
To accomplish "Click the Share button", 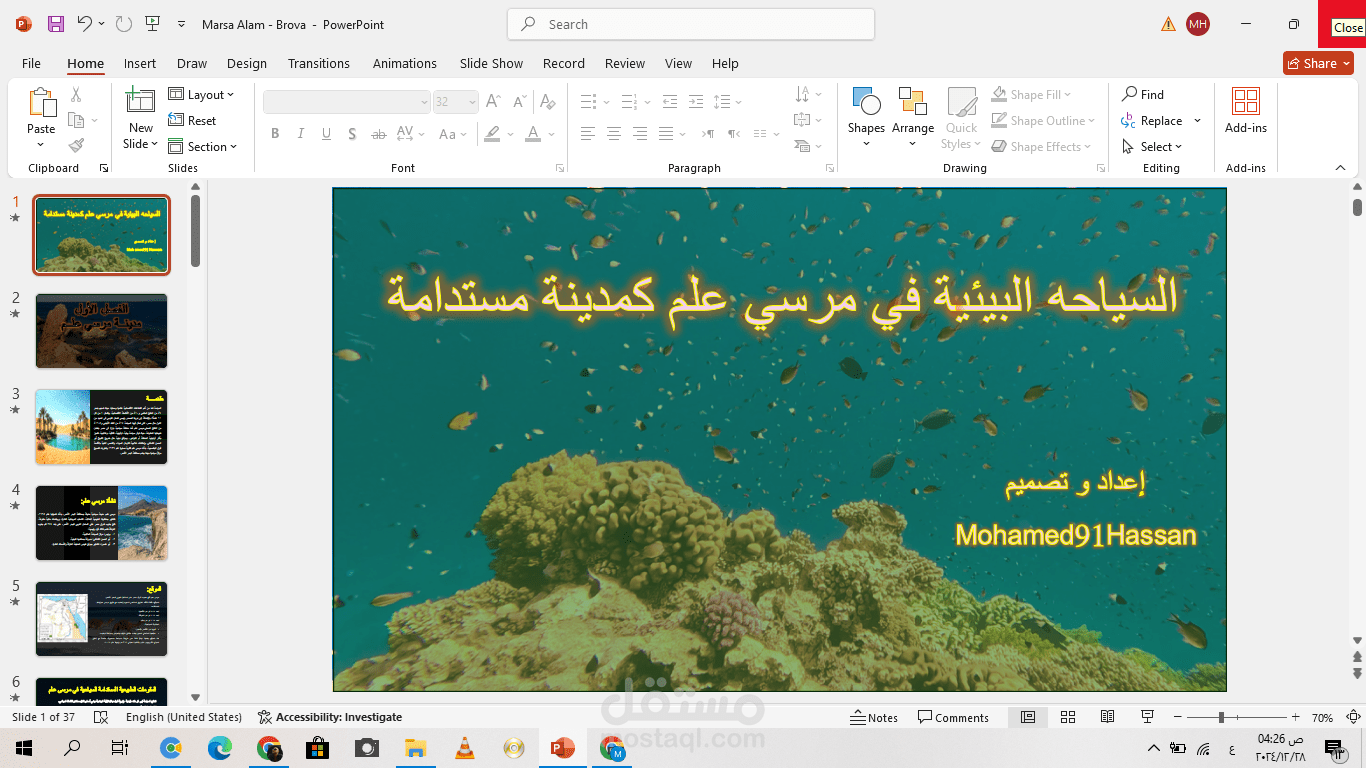I will coord(1318,63).
